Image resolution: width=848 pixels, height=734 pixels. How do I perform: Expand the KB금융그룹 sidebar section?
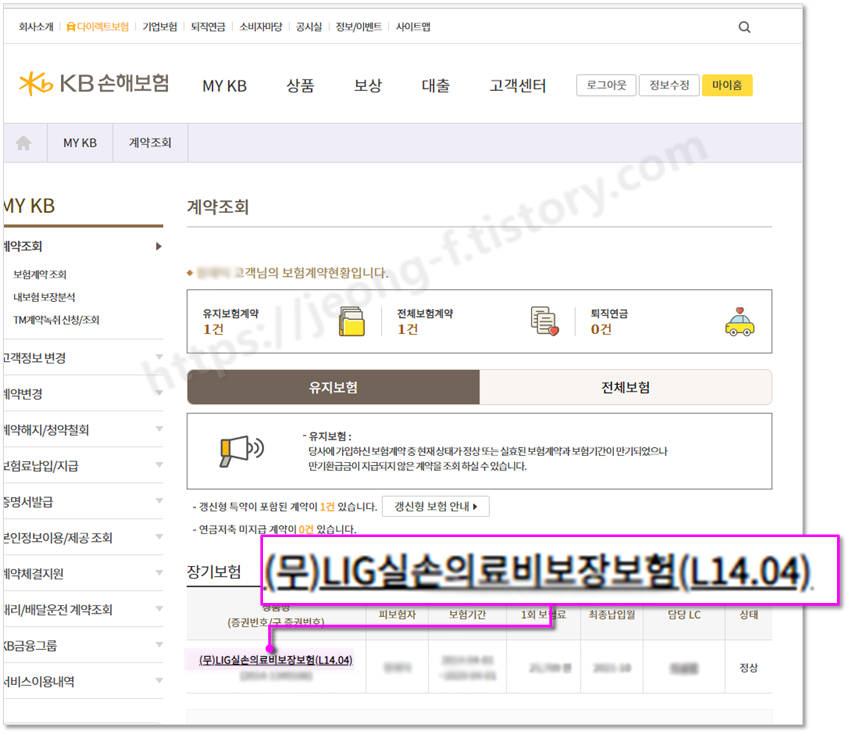(x=83, y=645)
